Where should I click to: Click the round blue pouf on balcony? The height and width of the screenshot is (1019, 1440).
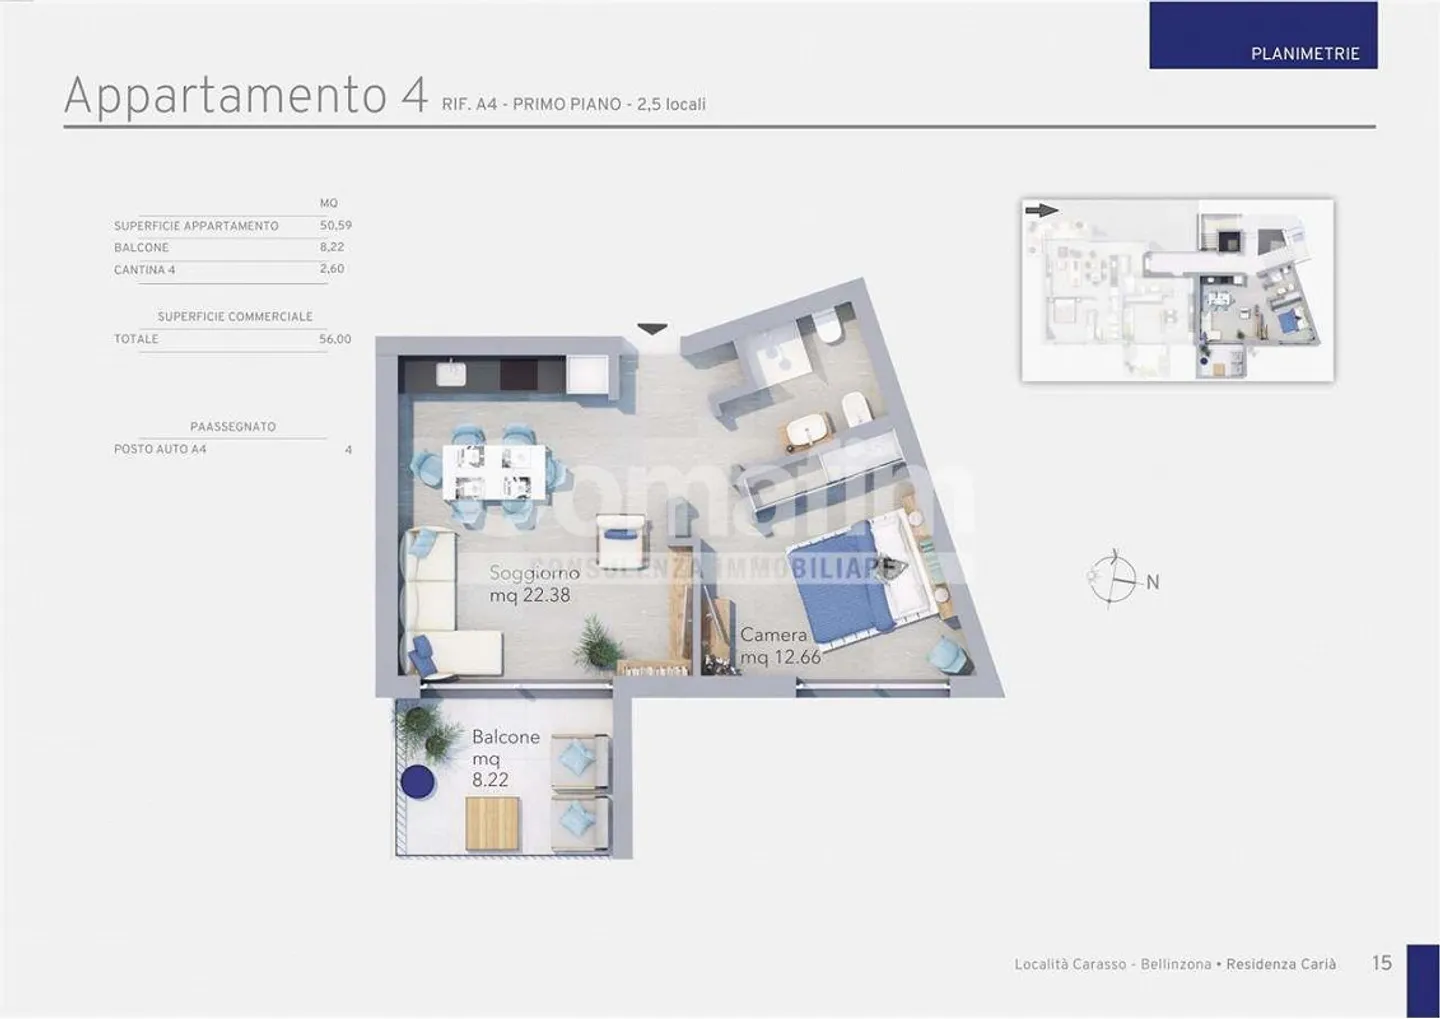(x=416, y=782)
